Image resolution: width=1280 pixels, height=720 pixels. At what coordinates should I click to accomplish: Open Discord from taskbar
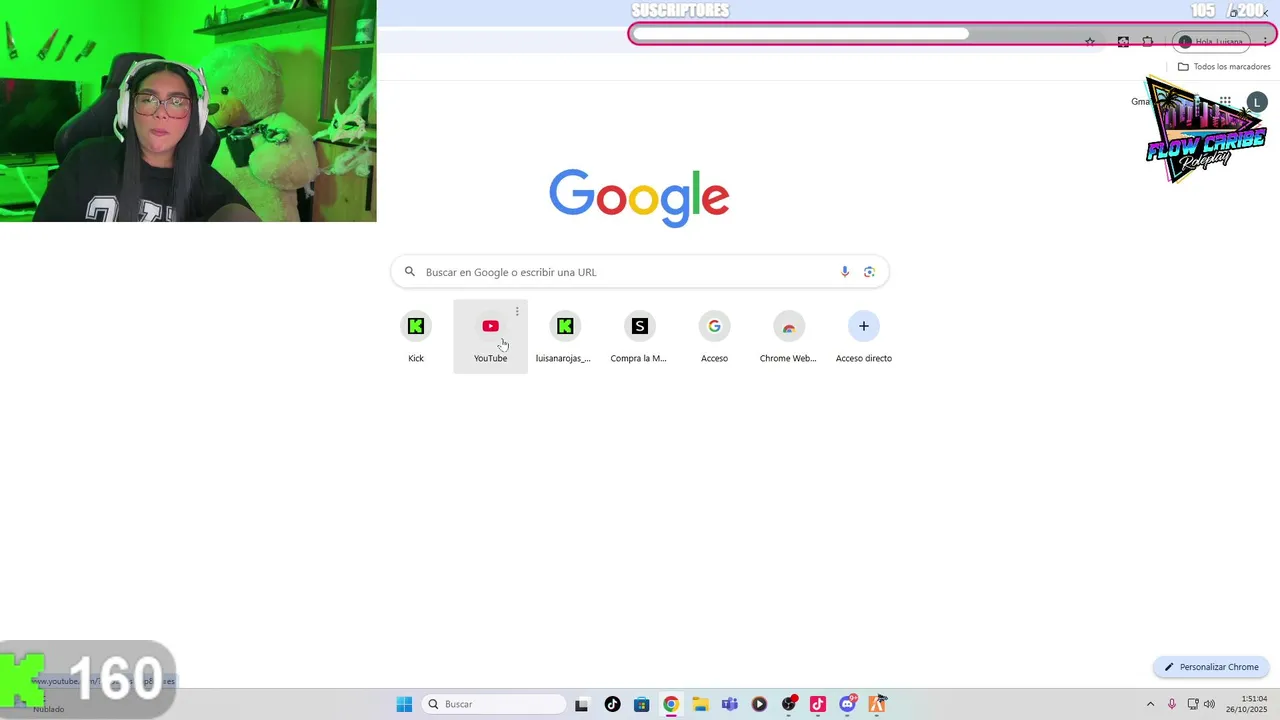tap(848, 704)
